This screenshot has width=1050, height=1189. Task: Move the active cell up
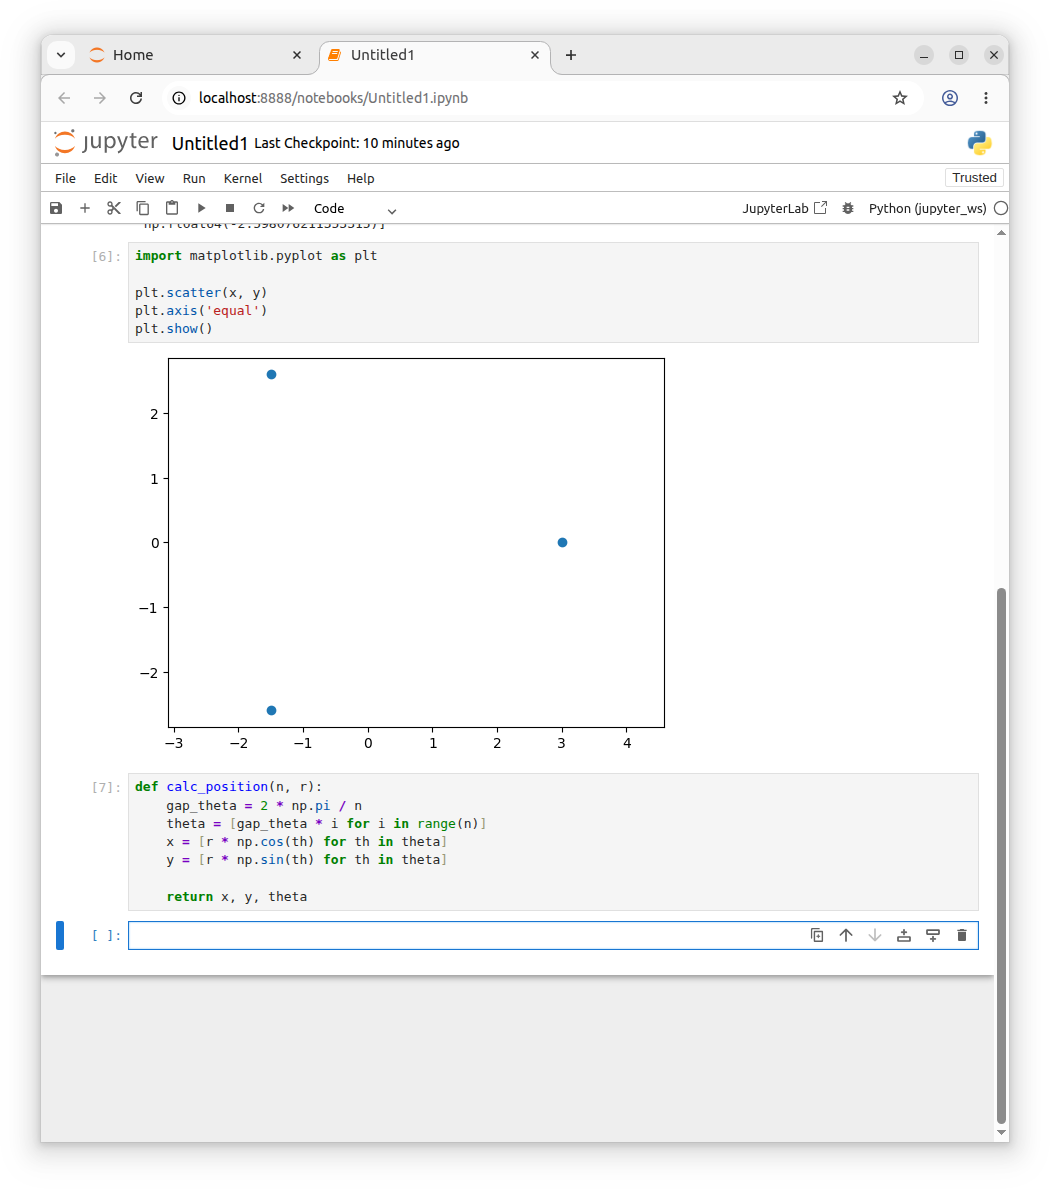(x=845, y=935)
